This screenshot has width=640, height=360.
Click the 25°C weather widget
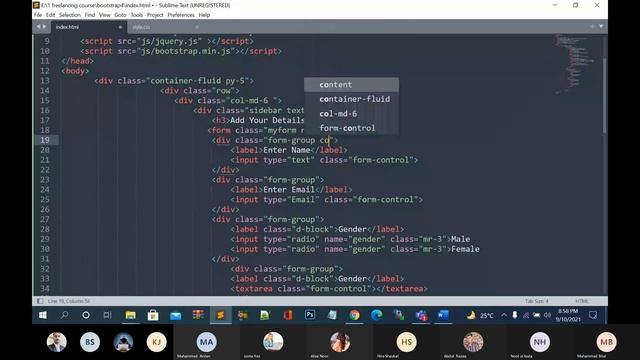tap(480, 316)
